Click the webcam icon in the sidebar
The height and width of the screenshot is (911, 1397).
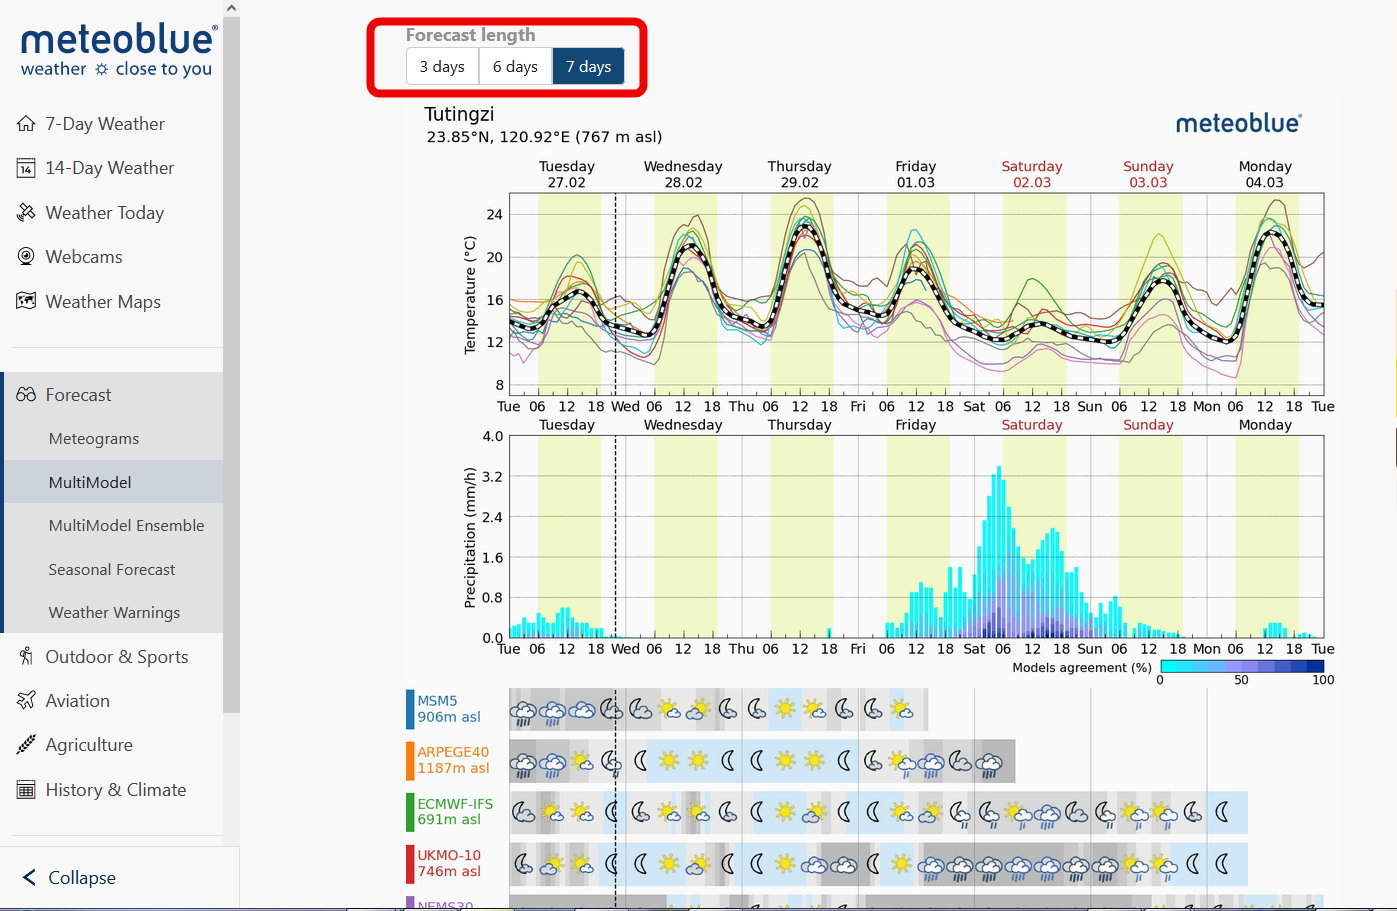tap(26, 256)
